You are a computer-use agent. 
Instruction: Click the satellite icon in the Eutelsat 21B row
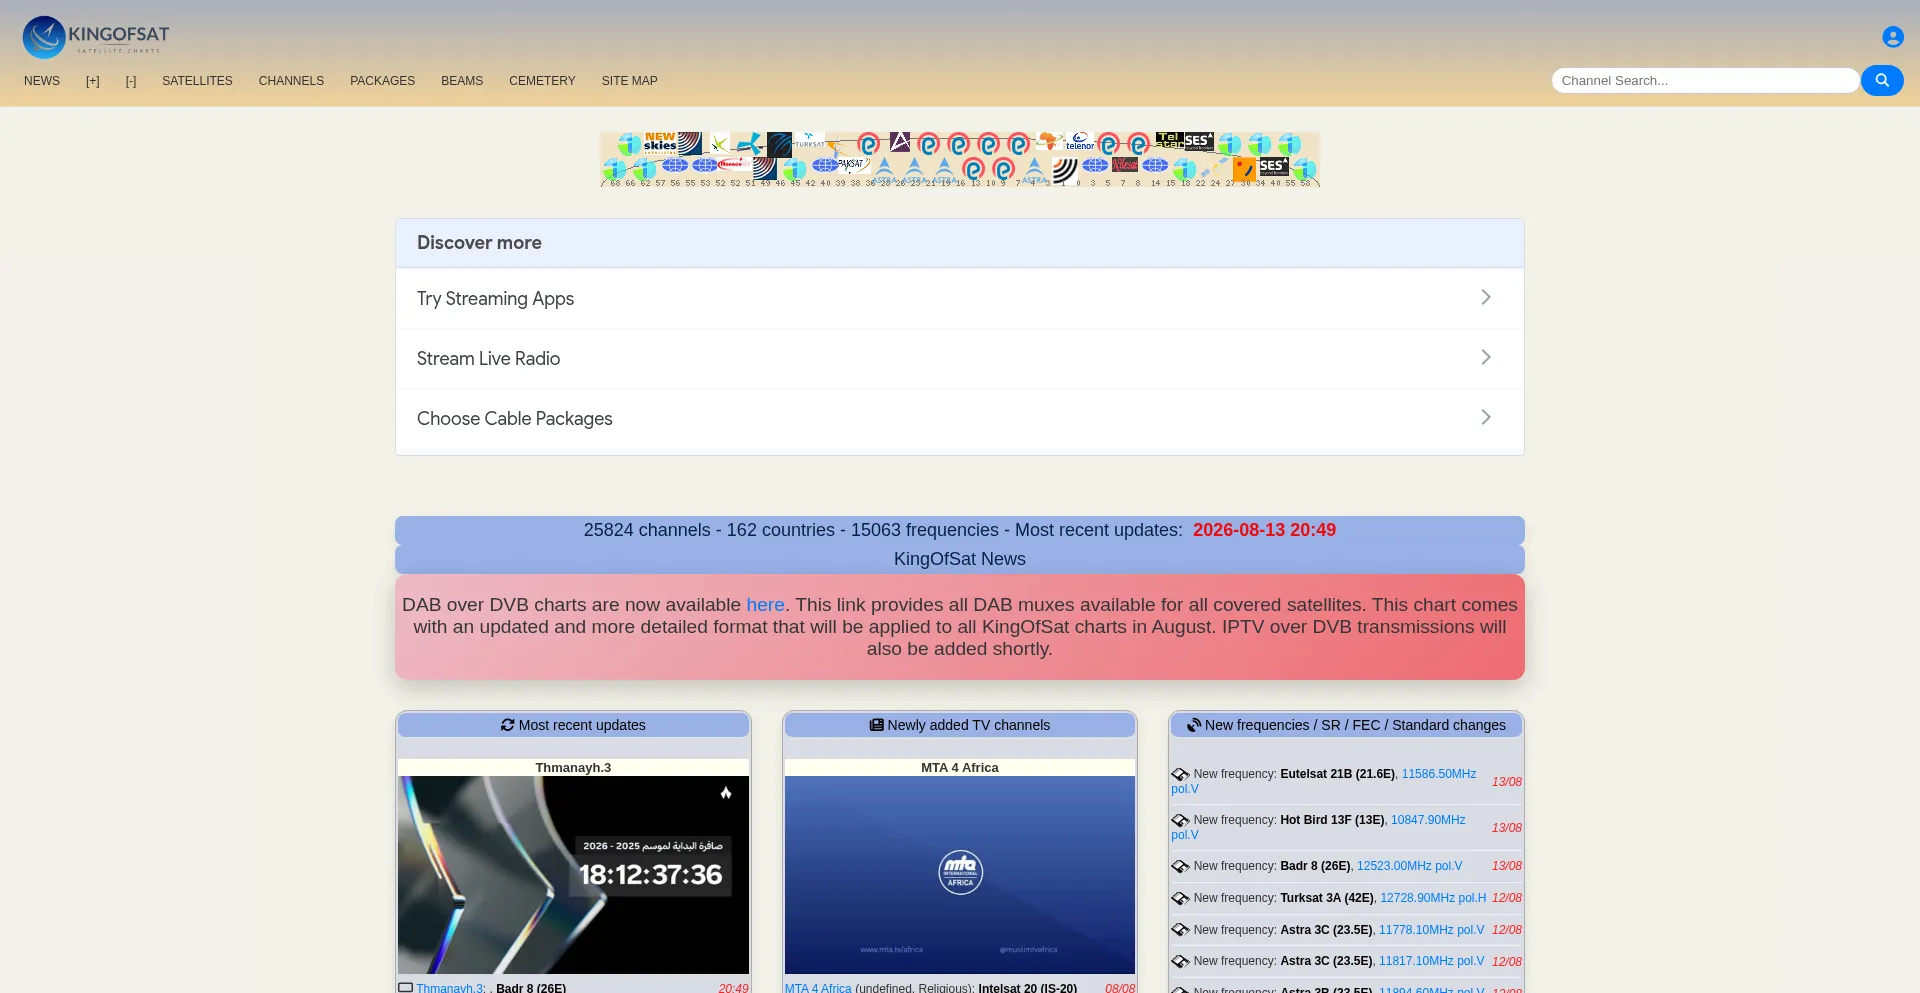[1181, 774]
